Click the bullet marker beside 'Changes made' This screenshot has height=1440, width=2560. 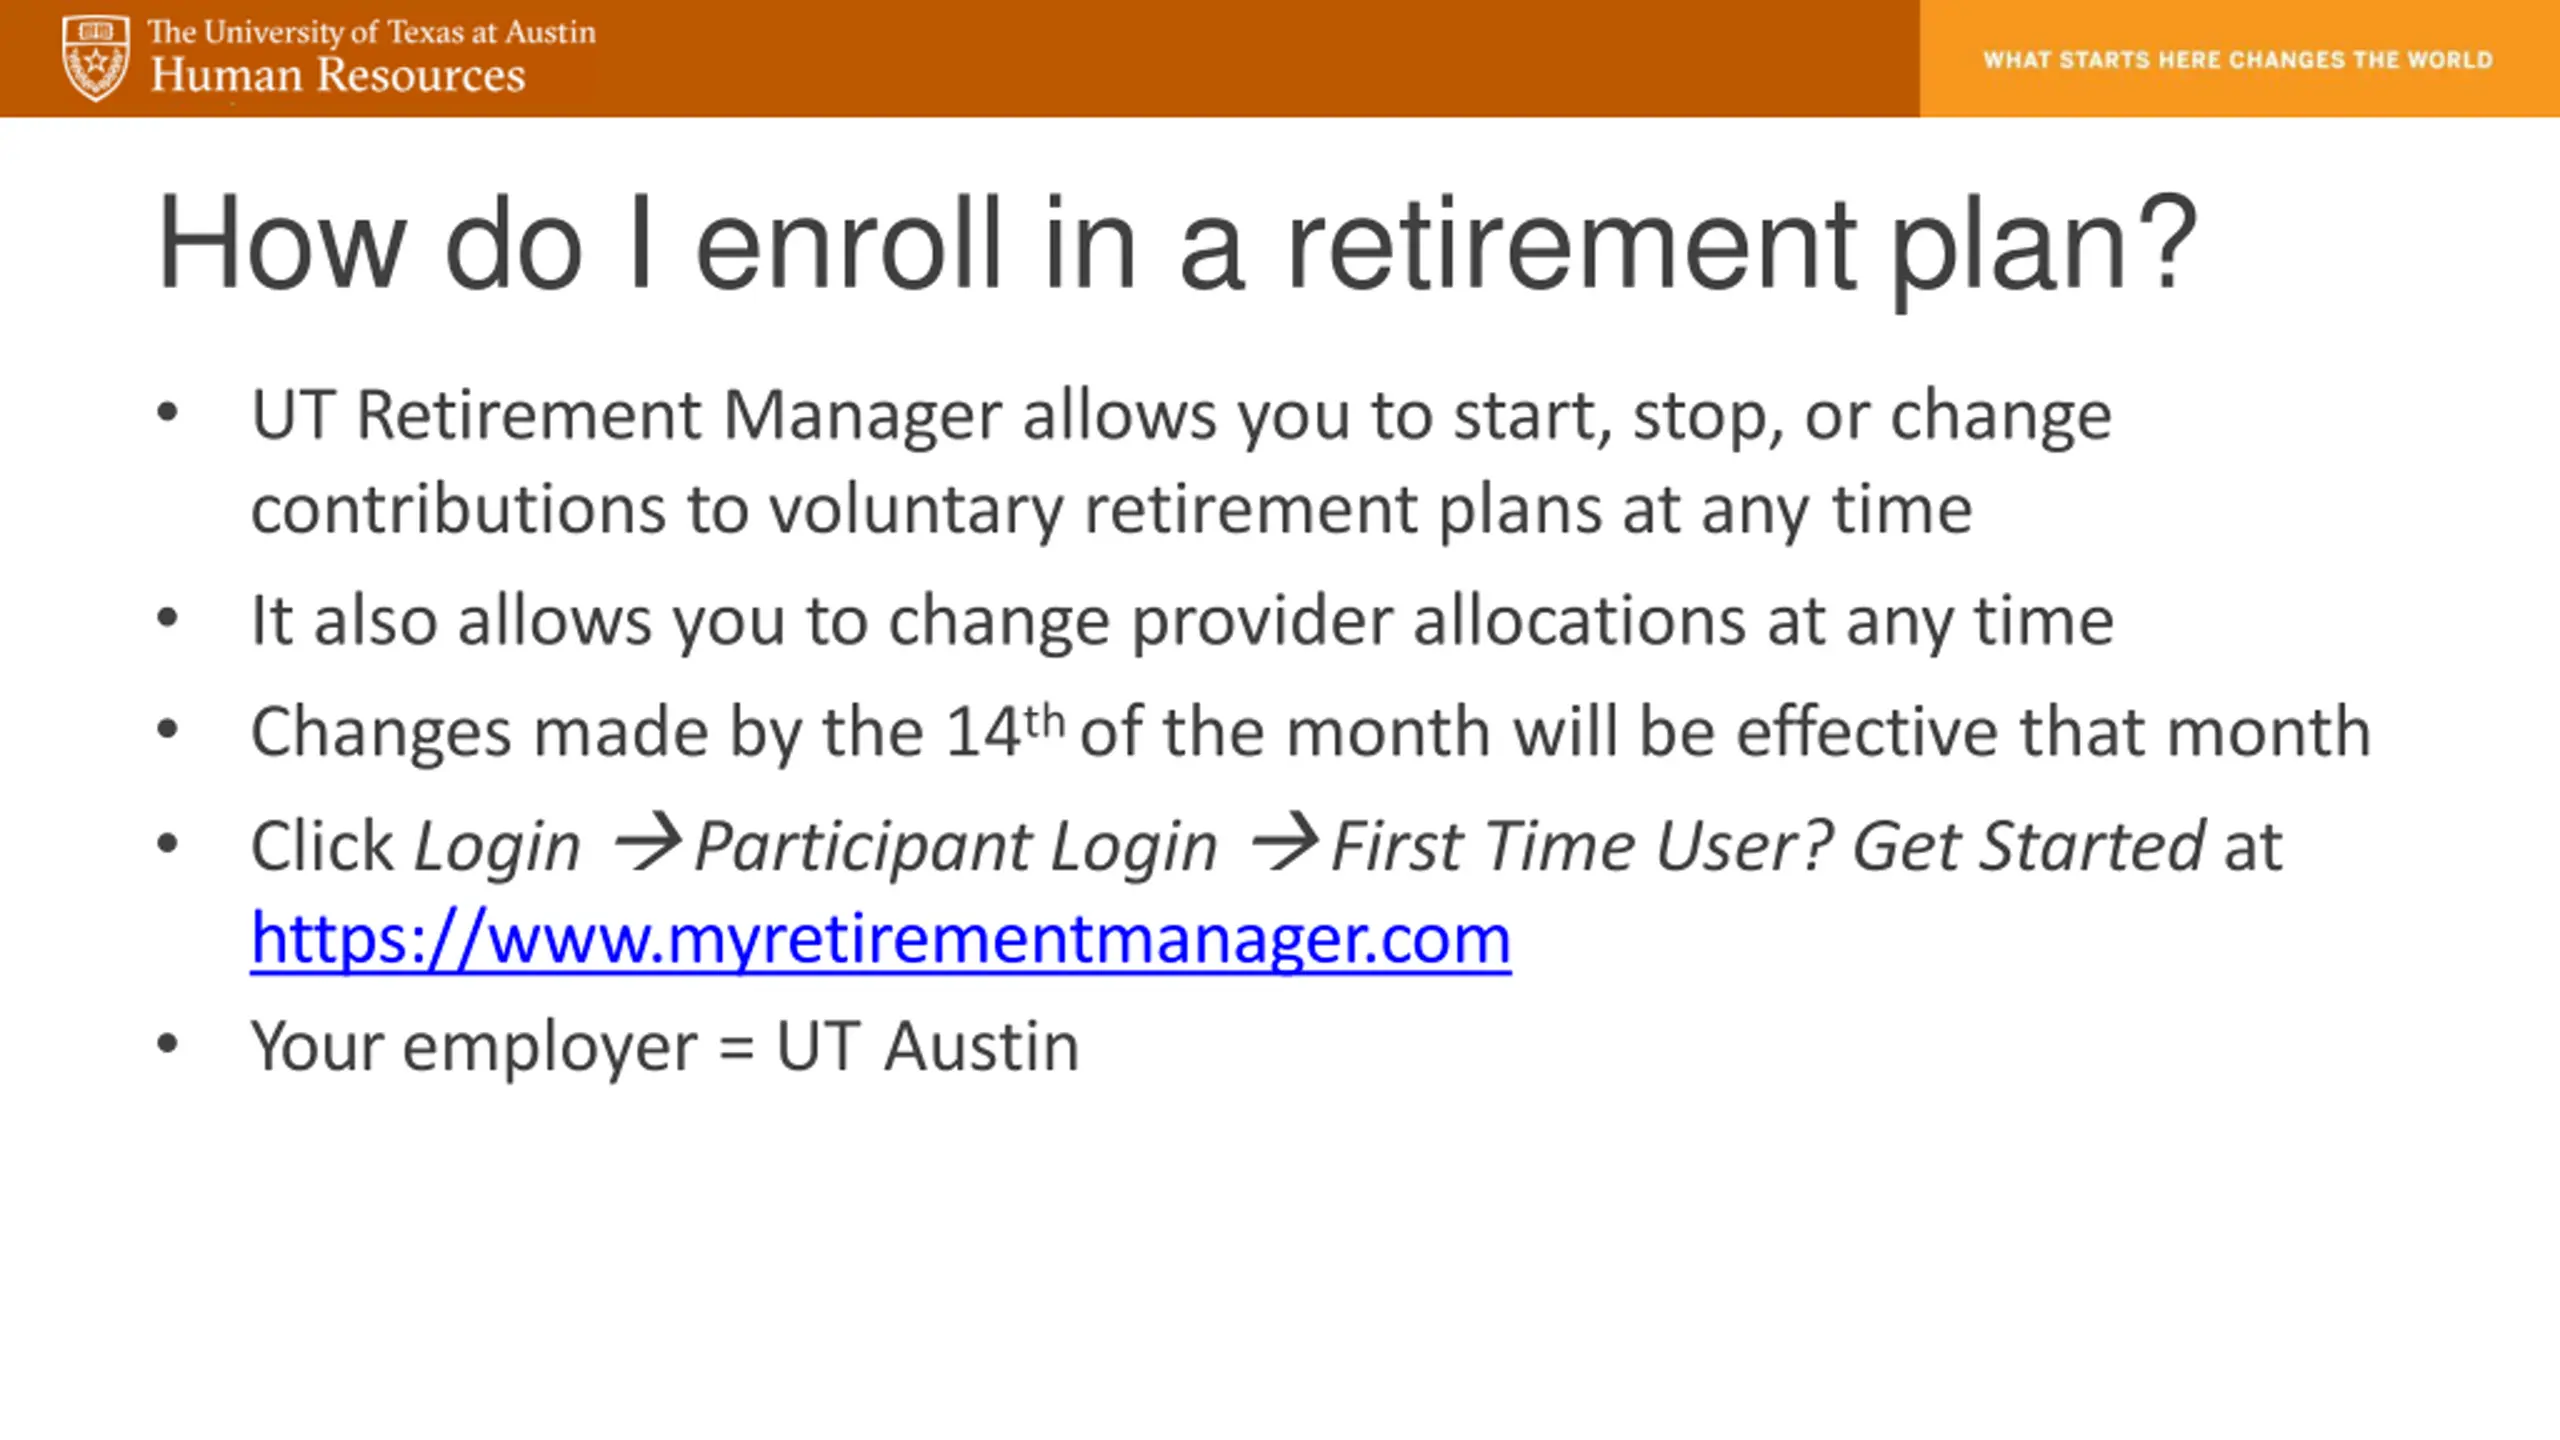coord(167,729)
